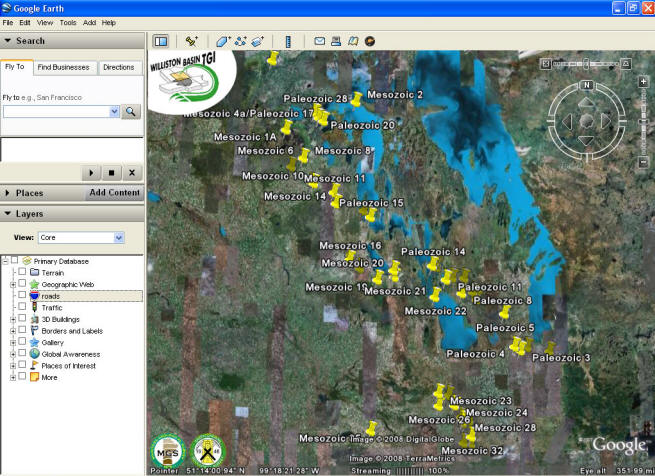
Task: Click the Paleozoic 14 placemark pin
Action: click(432, 265)
